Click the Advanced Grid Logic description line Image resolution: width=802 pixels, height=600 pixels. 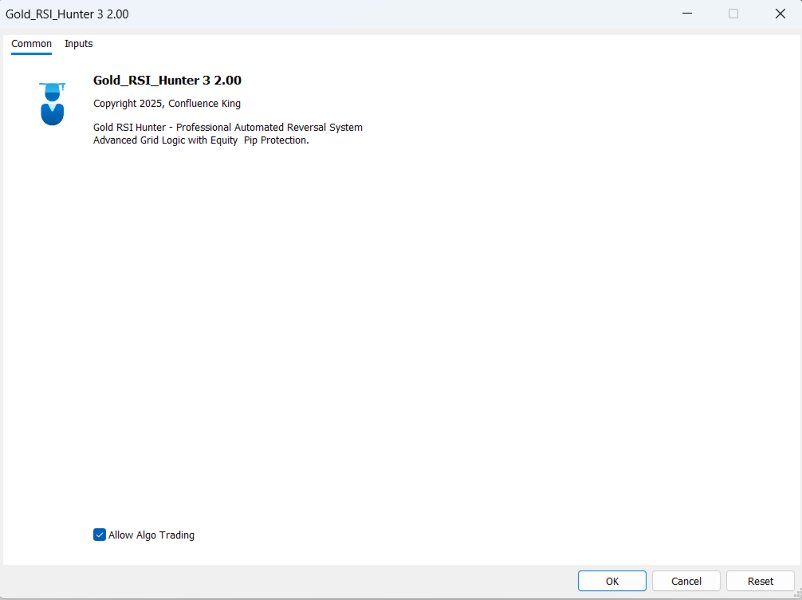point(201,140)
